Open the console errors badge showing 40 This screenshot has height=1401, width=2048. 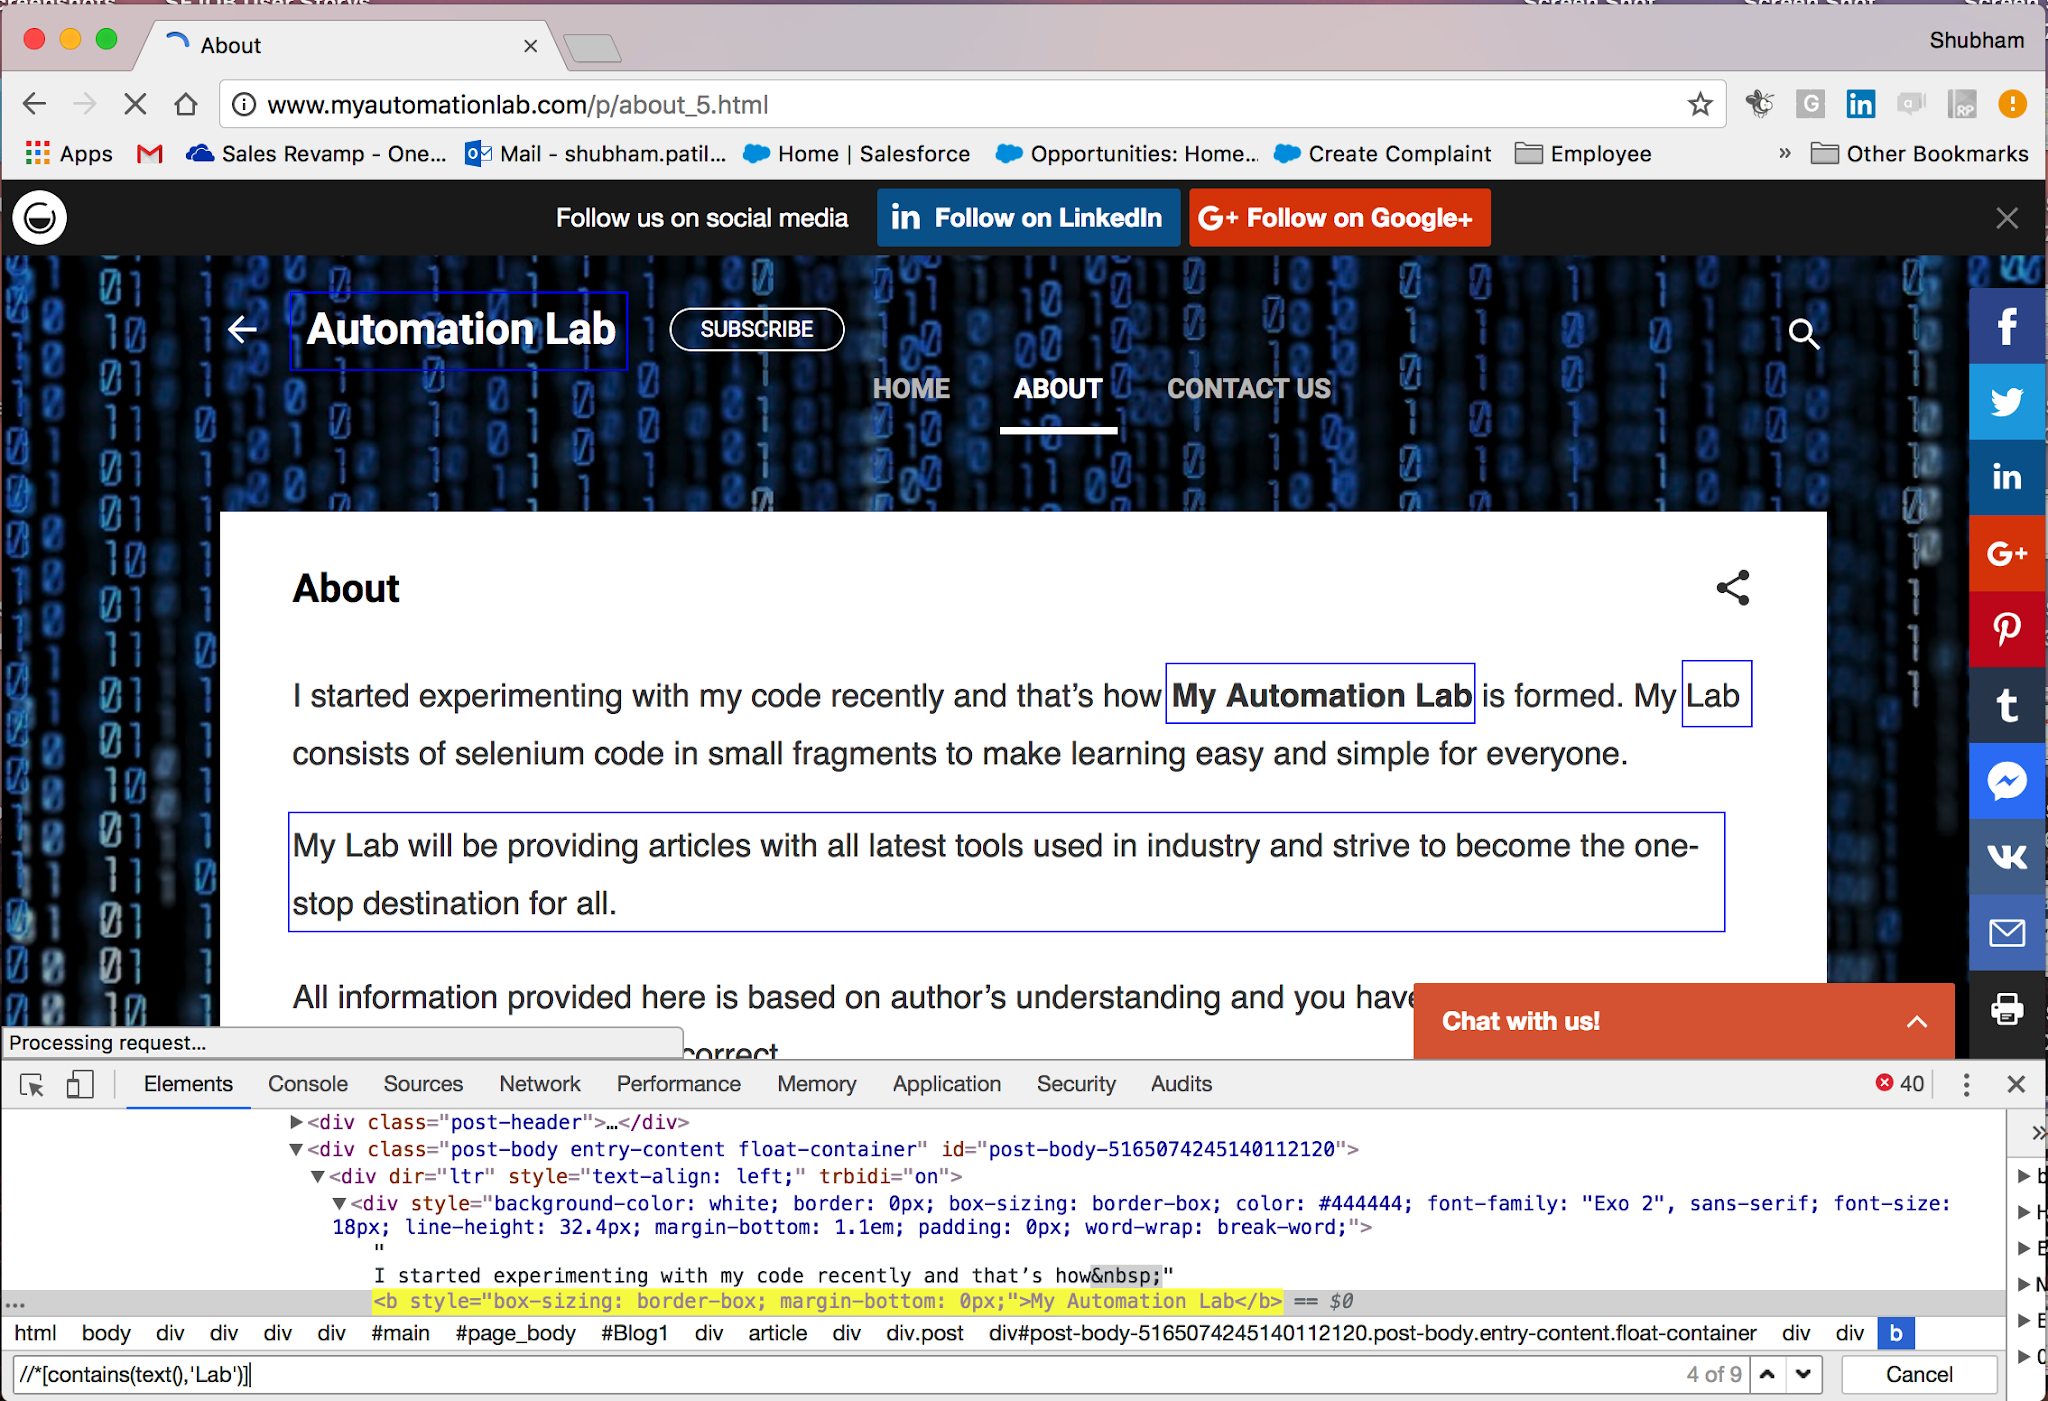(1898, 1083)
